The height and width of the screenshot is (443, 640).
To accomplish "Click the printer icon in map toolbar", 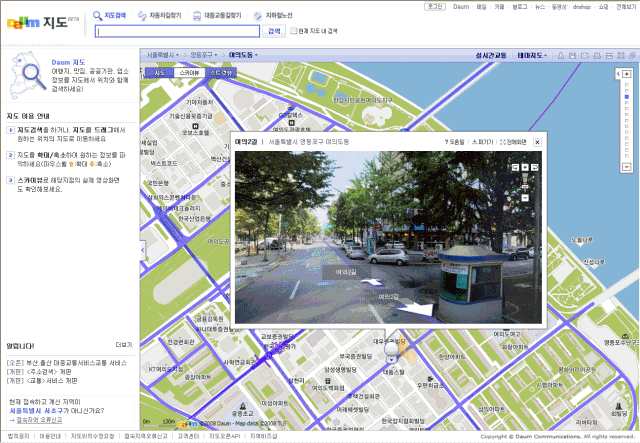I will point(597,56).
